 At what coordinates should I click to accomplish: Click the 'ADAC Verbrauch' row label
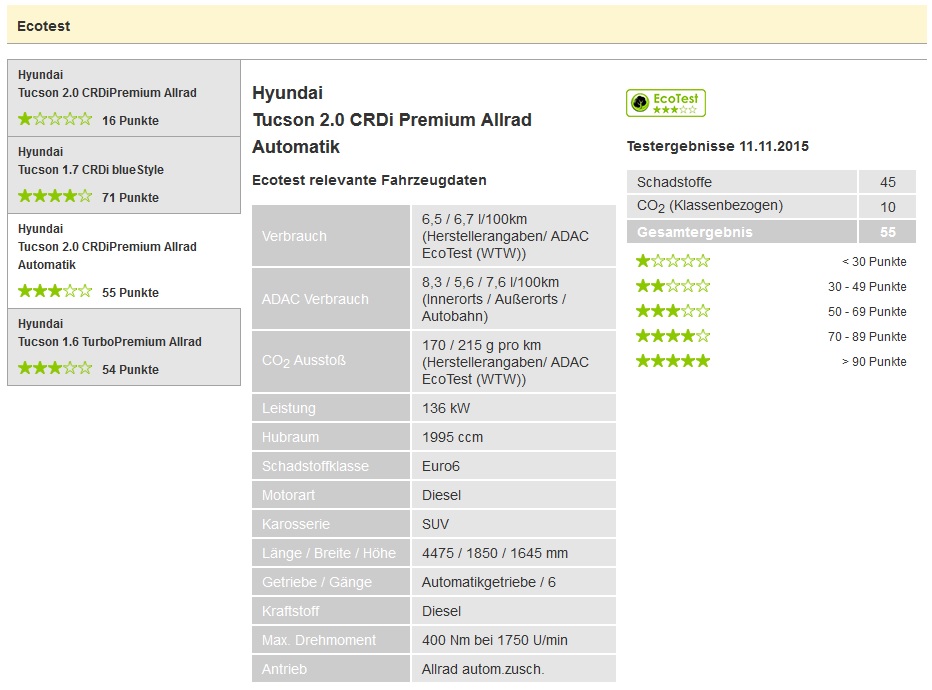click(x=315, y=299)
